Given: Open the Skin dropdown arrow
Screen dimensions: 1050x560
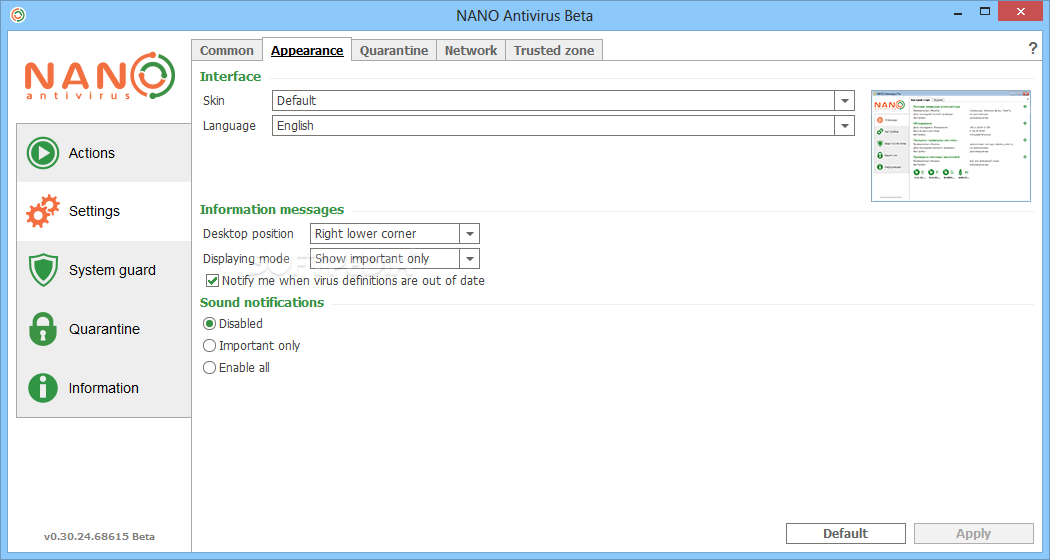Looking at the screenshot, I should (844, 100).
